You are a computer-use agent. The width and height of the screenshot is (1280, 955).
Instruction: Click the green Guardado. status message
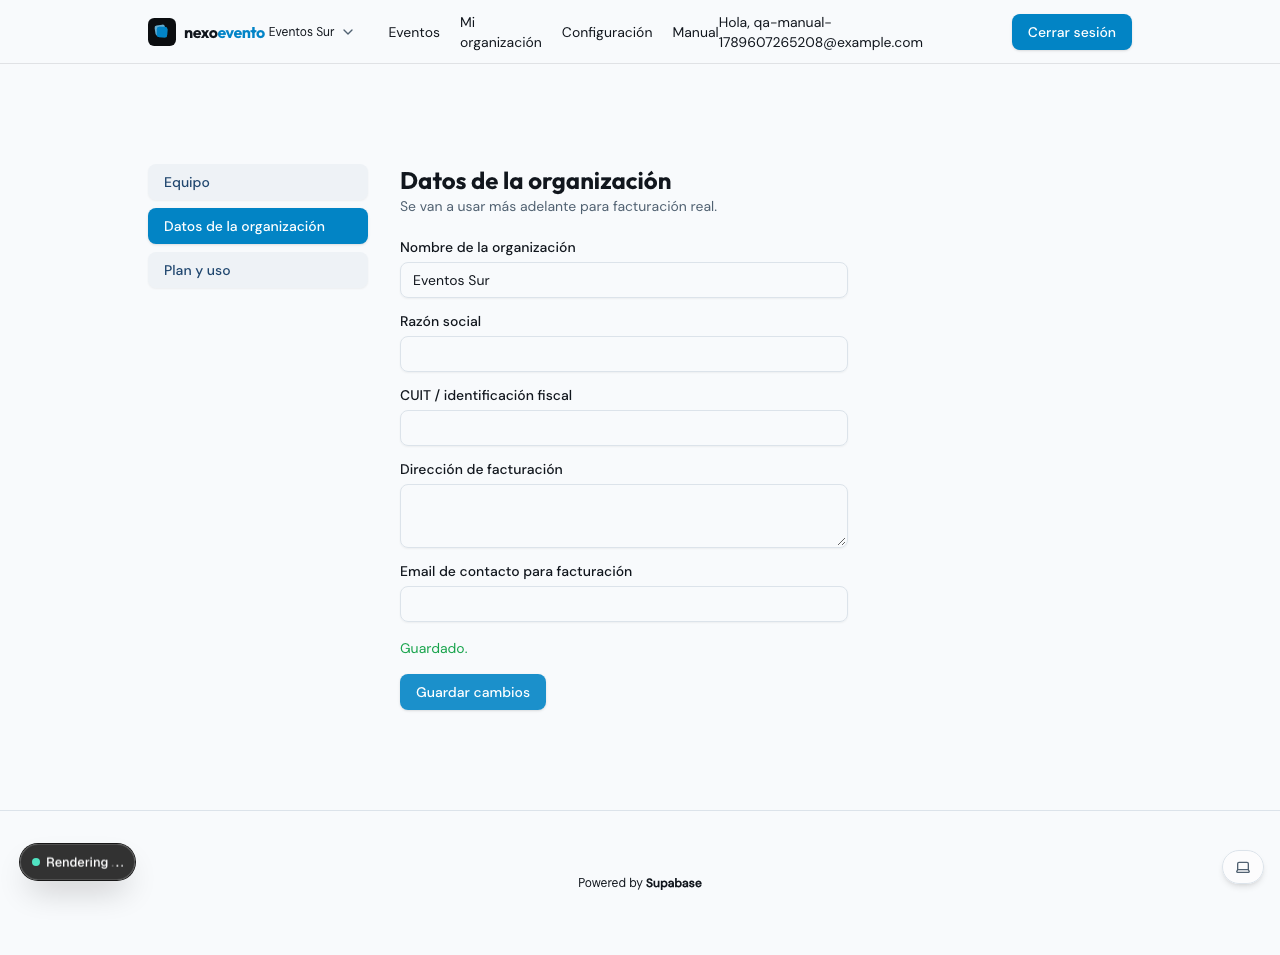(x=434, y=648)
